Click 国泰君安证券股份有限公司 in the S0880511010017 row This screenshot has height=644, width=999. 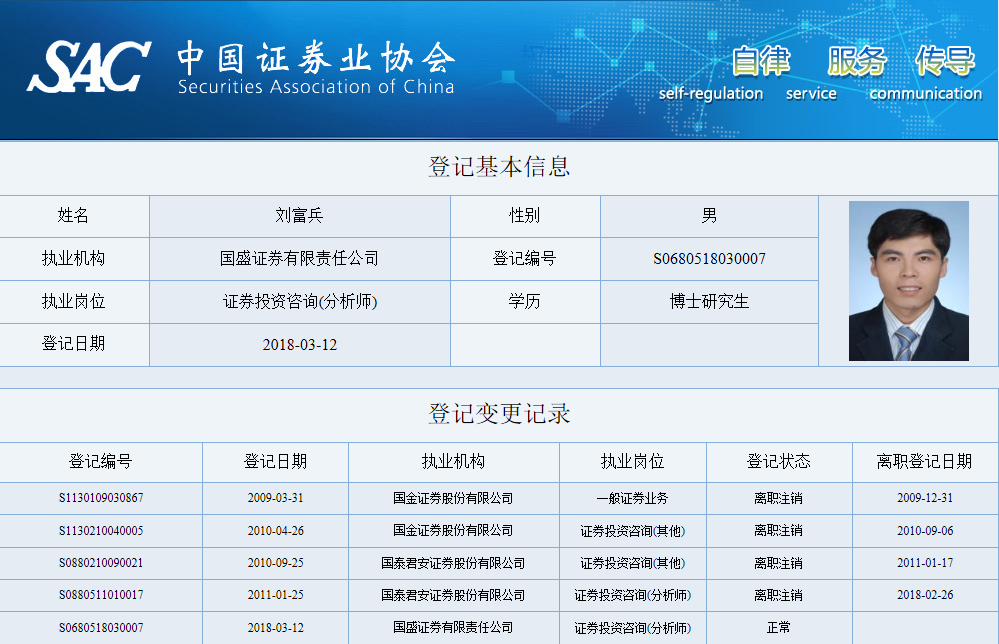[453, 595]
